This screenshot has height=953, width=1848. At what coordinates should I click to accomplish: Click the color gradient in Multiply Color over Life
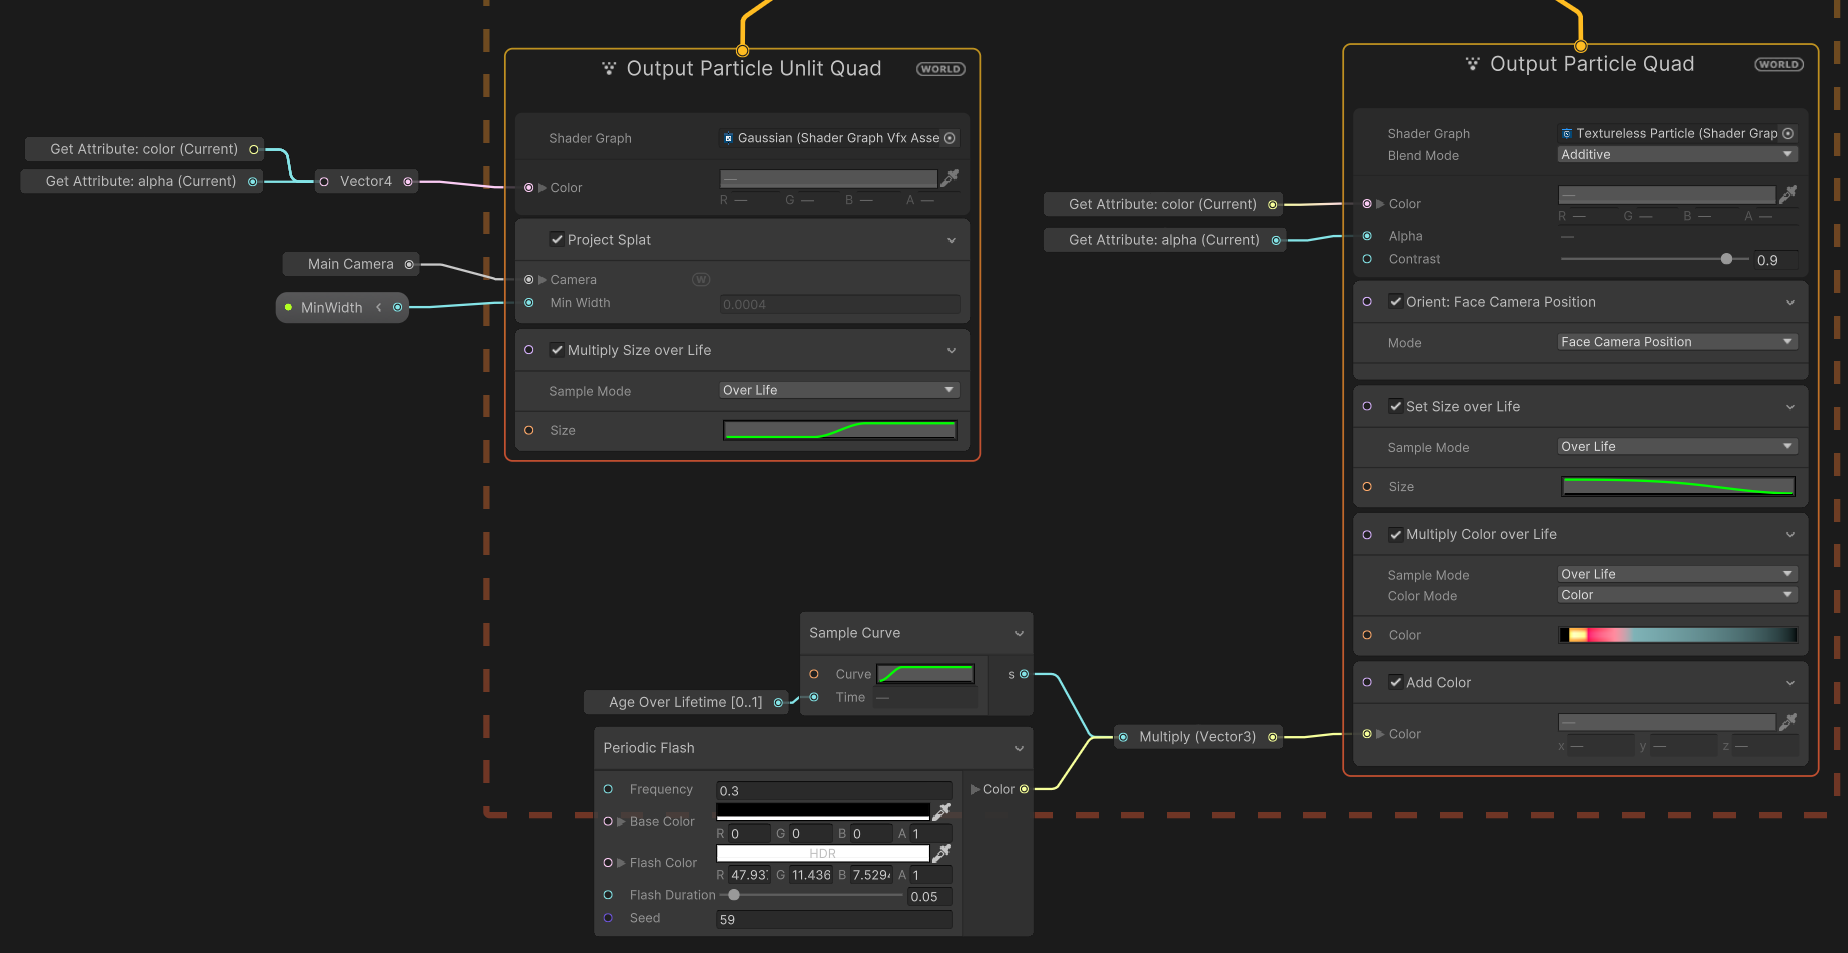[x=1677, y=634]
